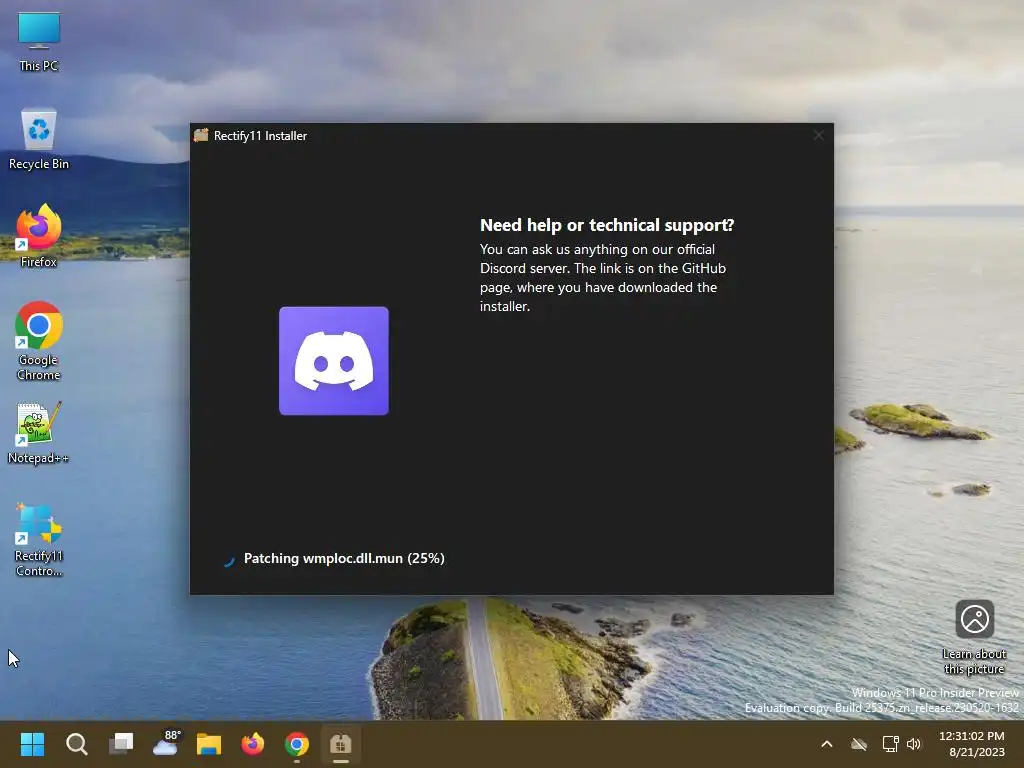
Task: Launch Firefox from the taskbar
Action: tap(253, 744)
